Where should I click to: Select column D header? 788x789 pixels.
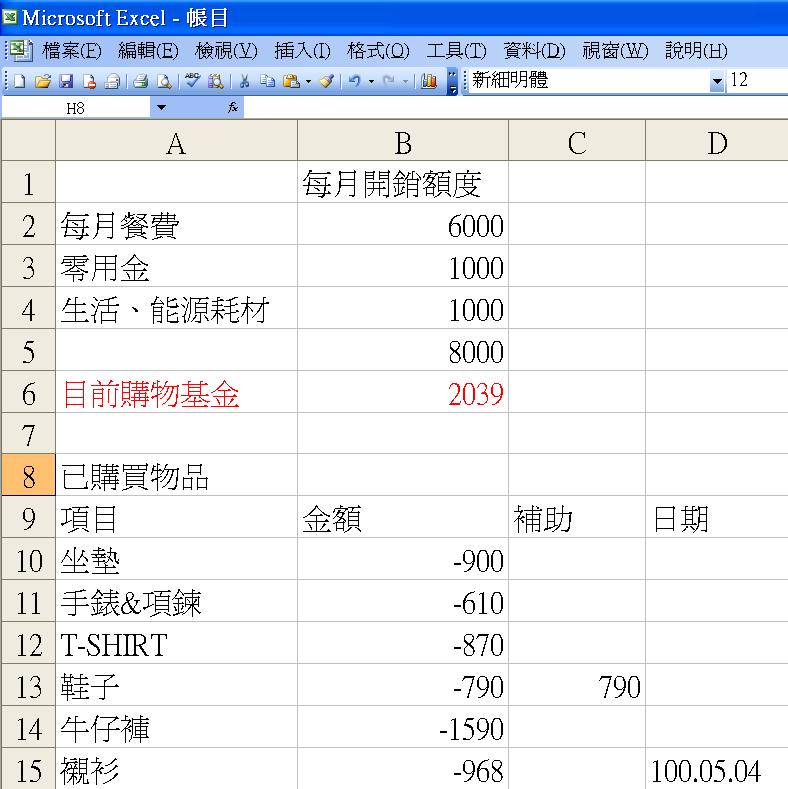pyautogui.click(x=717, y=141)
